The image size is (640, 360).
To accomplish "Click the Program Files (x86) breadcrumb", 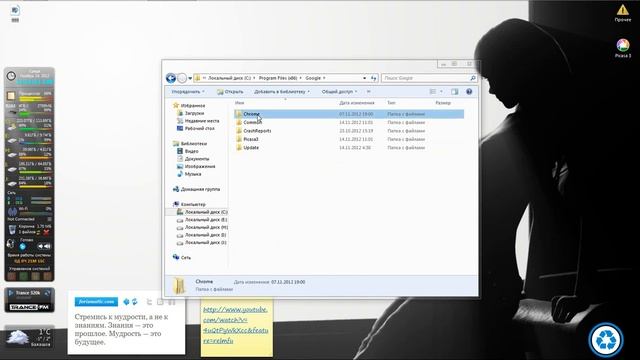I will tap(278, 78).
